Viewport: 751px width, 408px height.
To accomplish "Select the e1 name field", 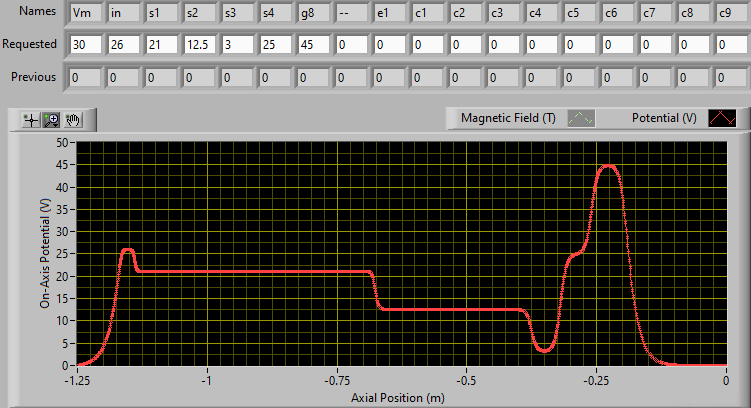I will click(390, 13).
